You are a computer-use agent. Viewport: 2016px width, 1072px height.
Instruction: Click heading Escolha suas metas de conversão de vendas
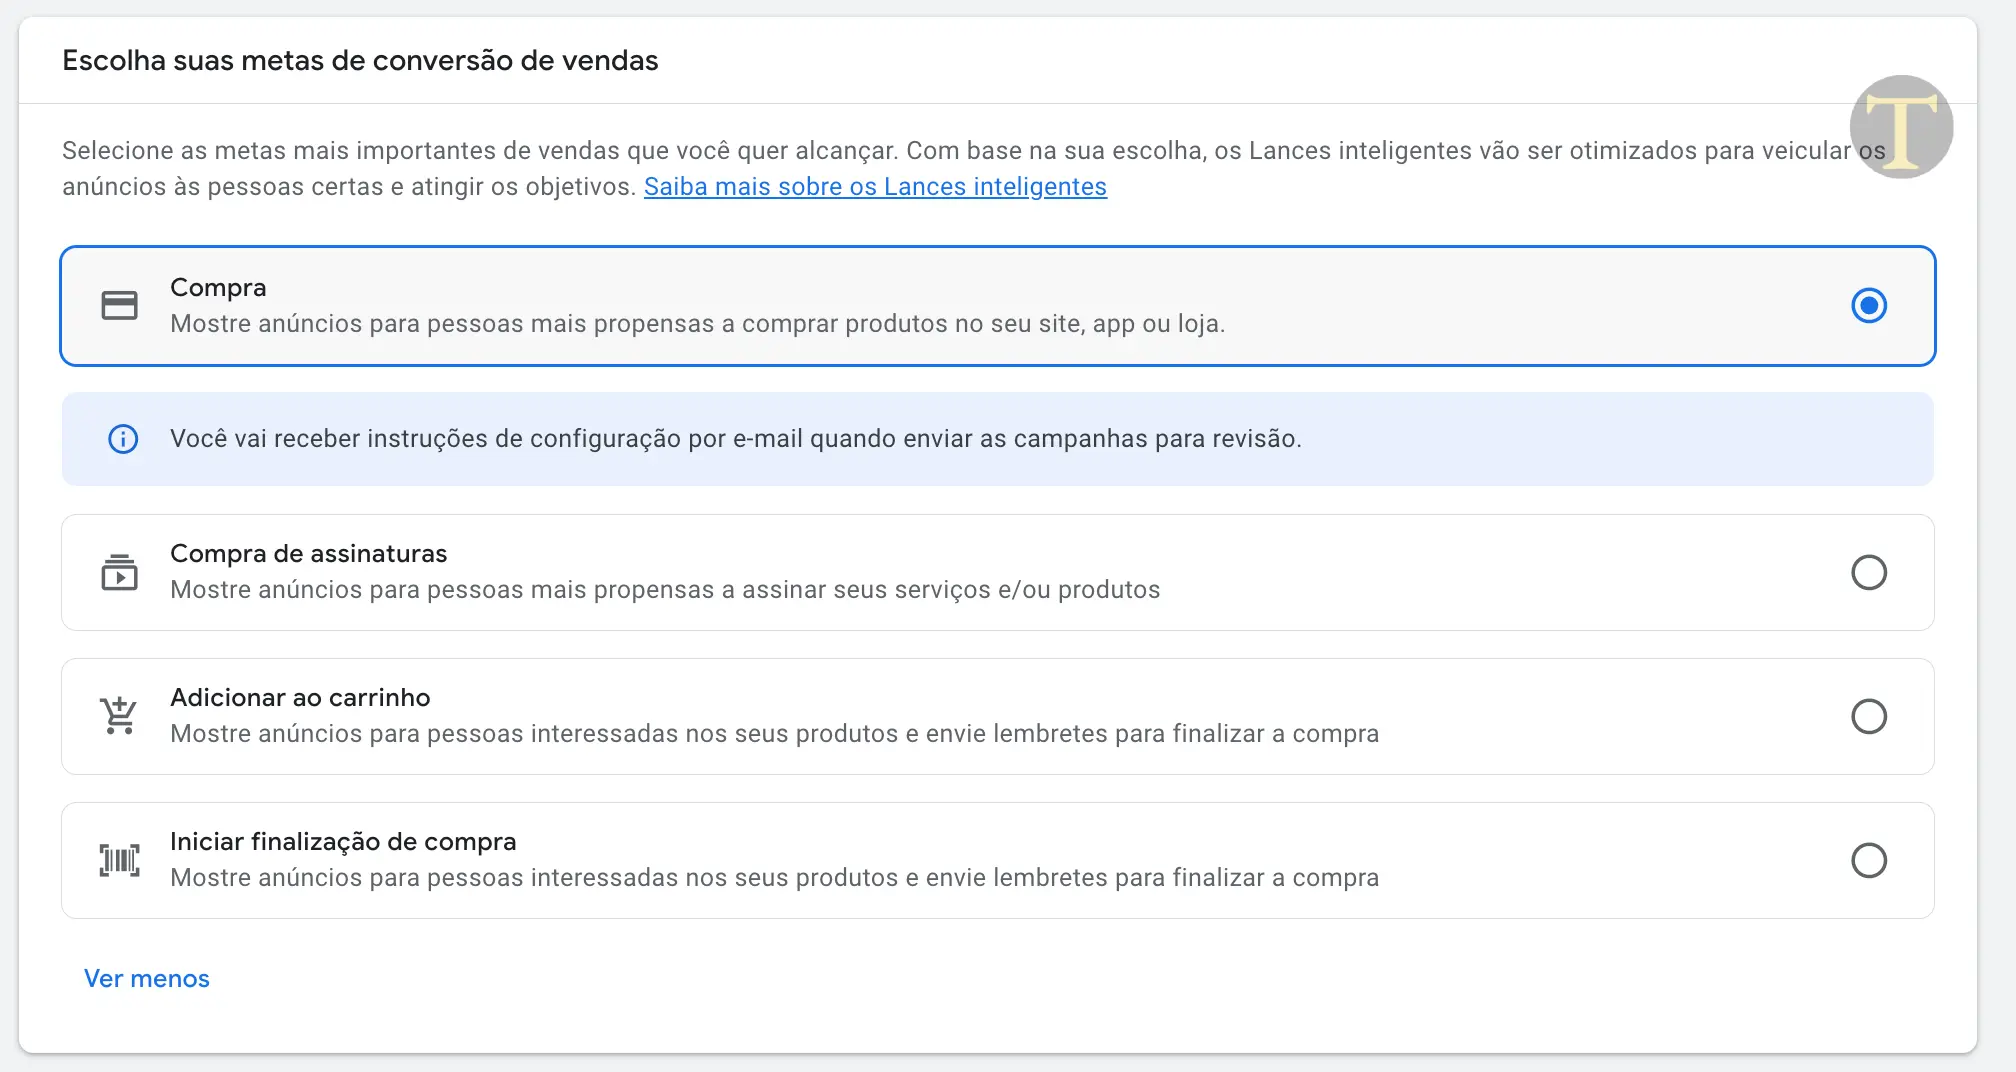(x=360, y=61)
